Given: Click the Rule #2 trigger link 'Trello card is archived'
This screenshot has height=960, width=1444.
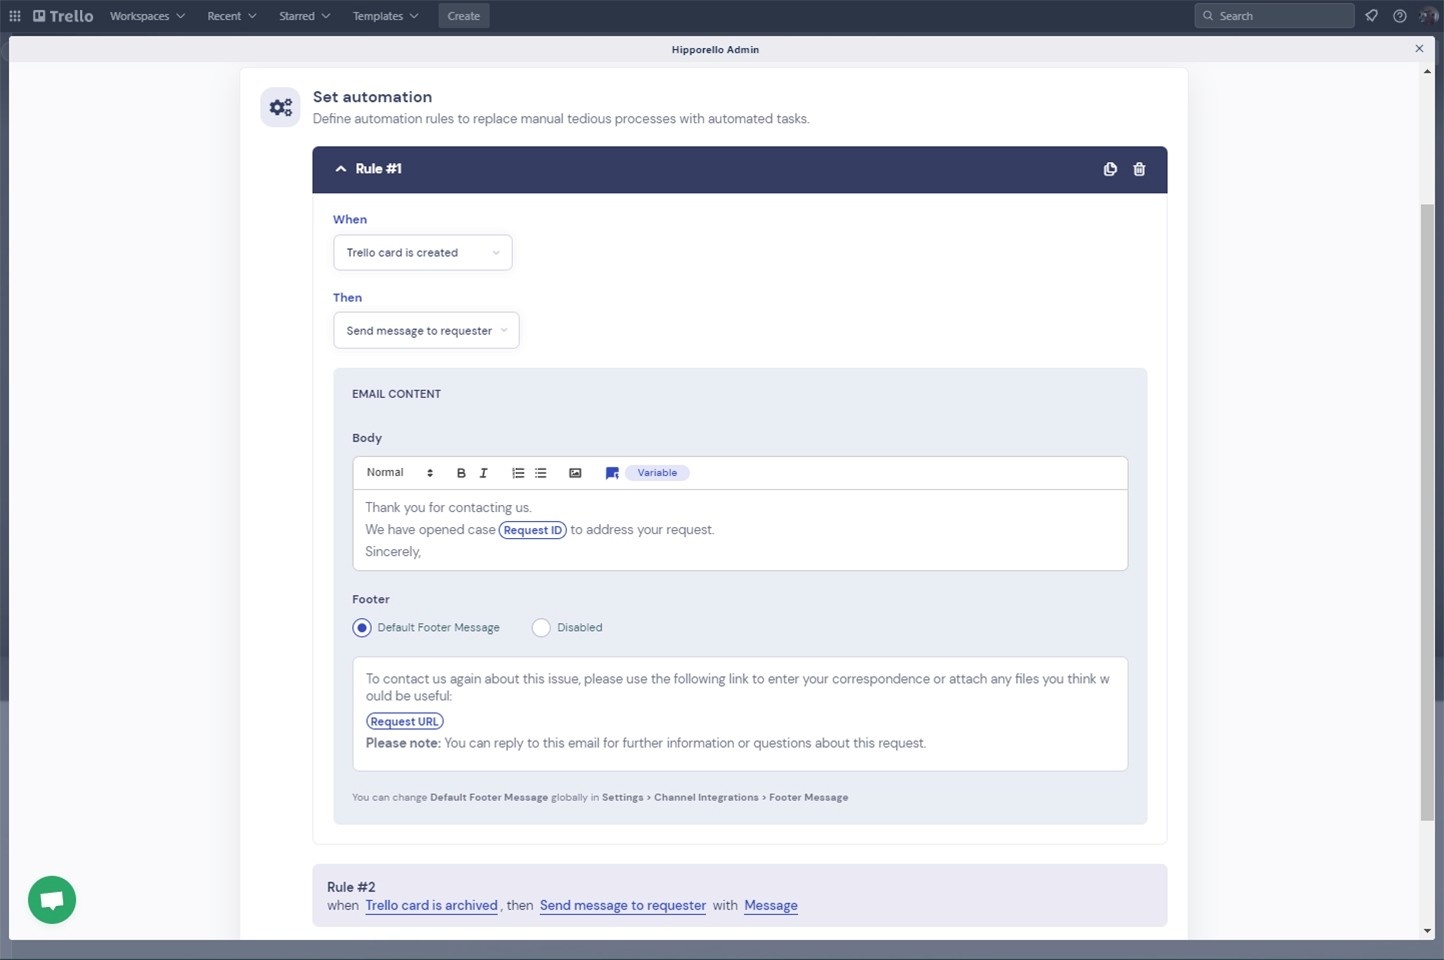Looking at the screenshot, I should tap(432, 905).
